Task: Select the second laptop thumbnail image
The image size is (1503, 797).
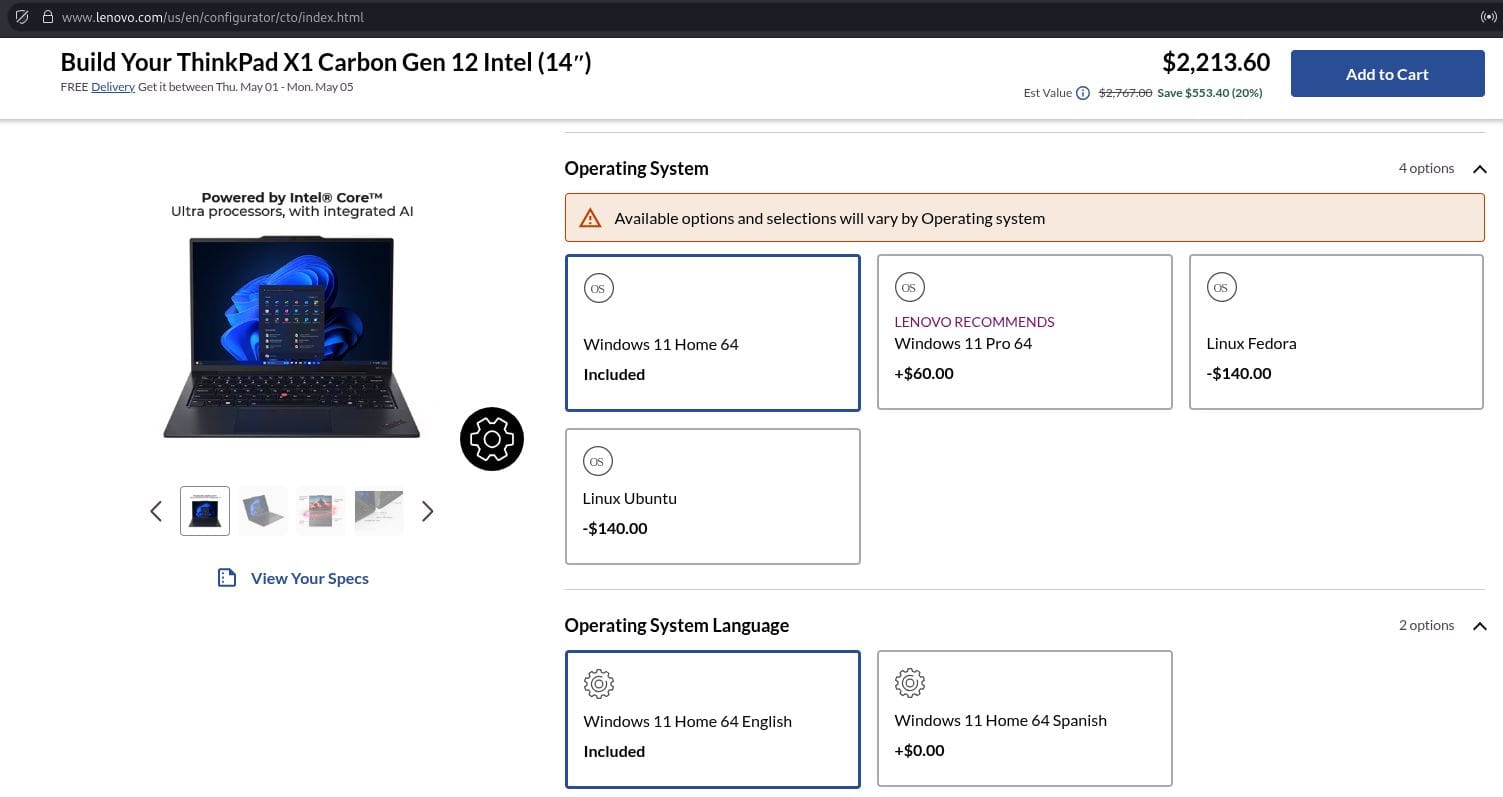Action: 263,511
